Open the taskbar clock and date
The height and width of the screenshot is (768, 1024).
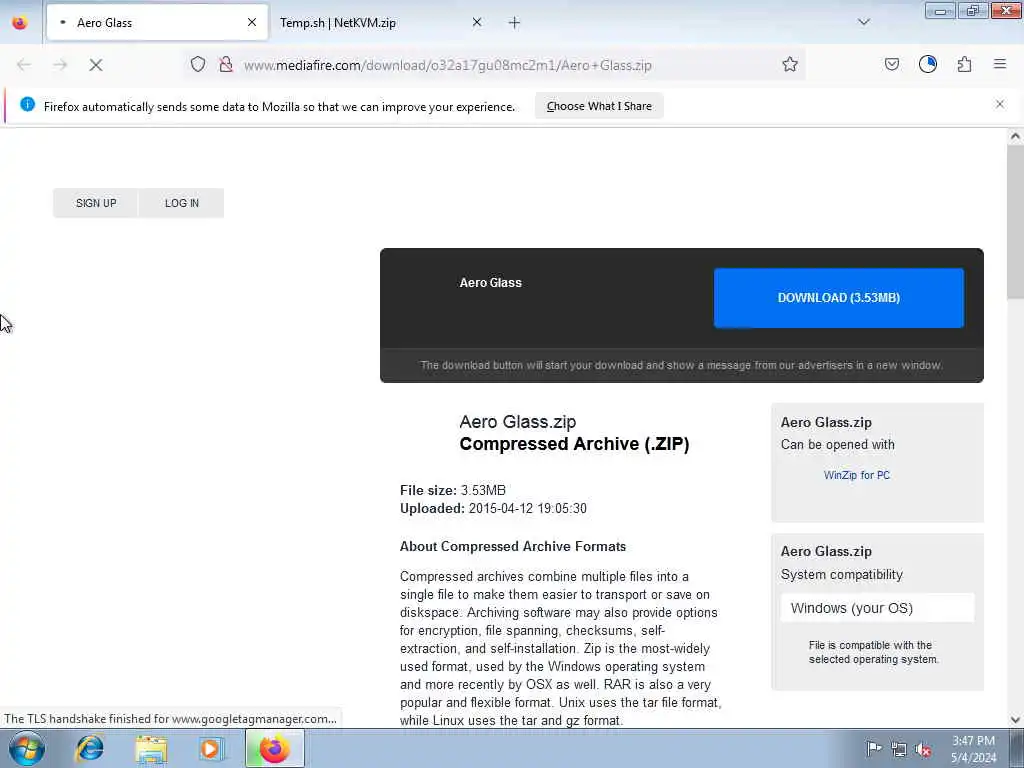[973, 749]
